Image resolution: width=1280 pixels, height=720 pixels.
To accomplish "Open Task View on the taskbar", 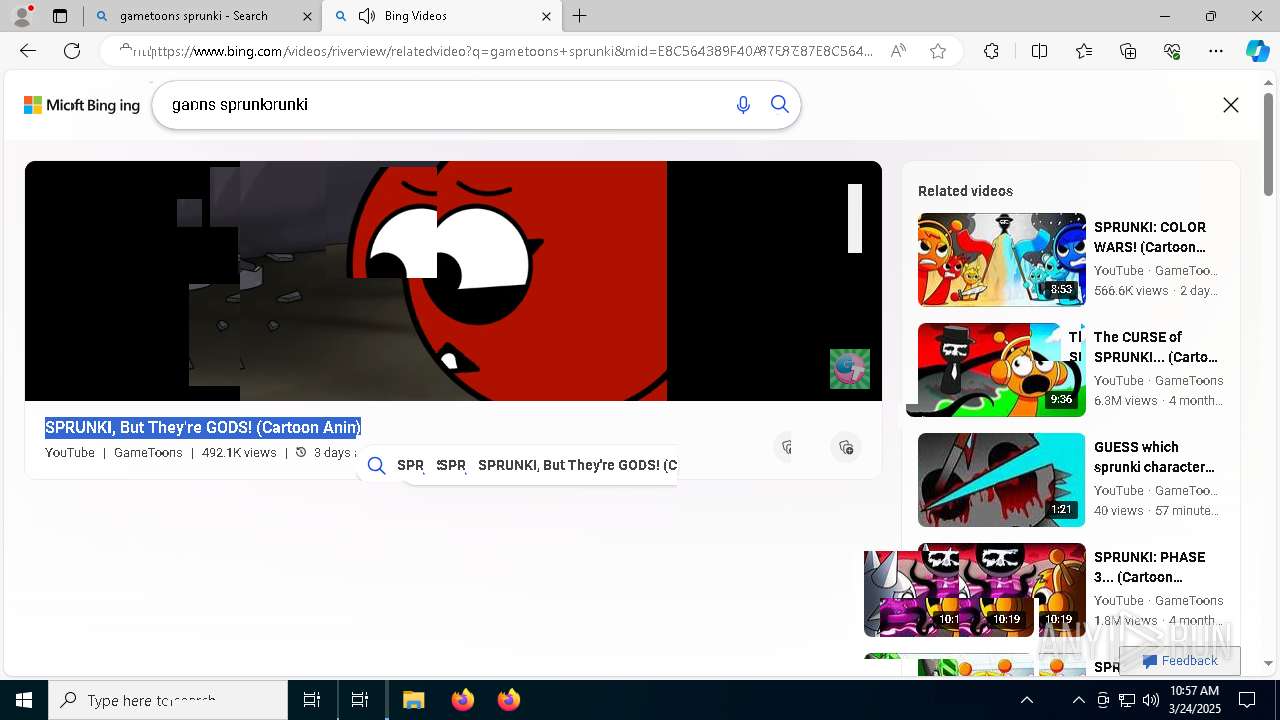I will point(312,700).
